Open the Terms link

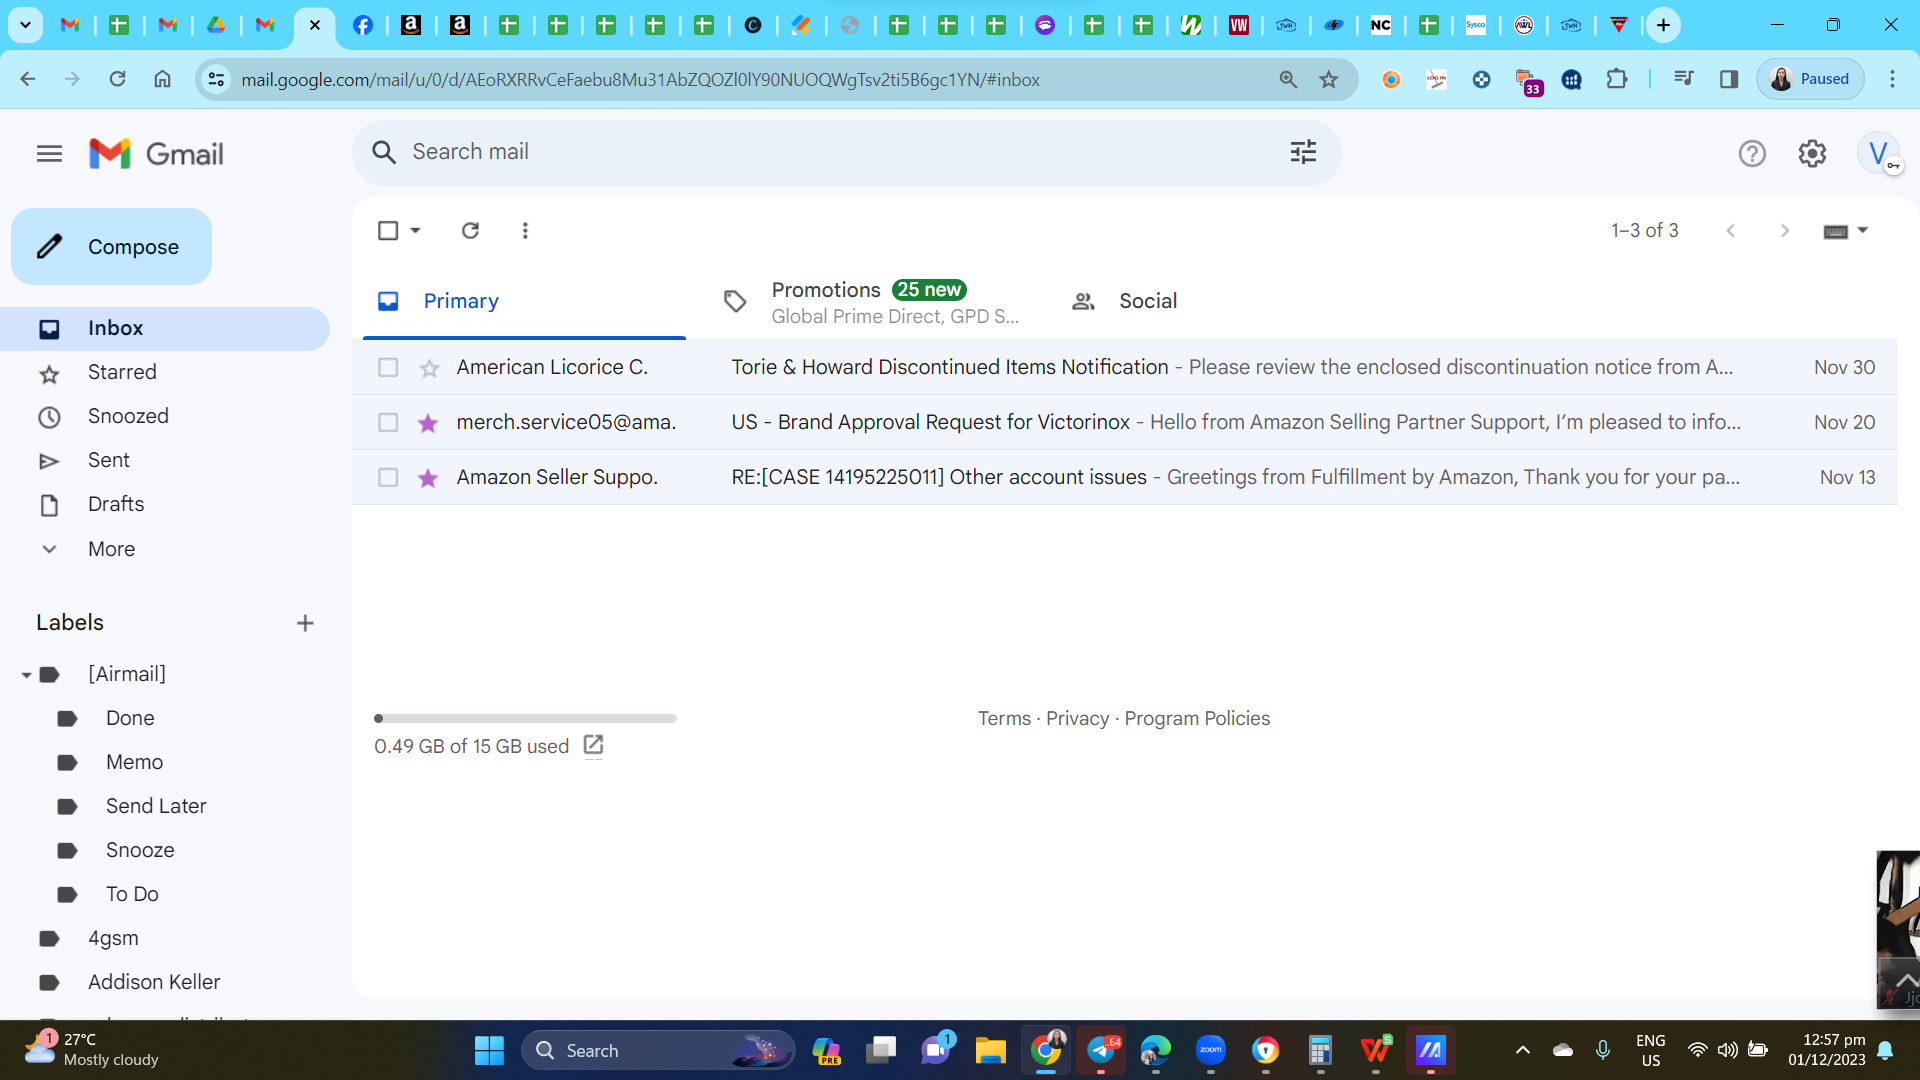pyautogui.click(x=1004, y=719)
